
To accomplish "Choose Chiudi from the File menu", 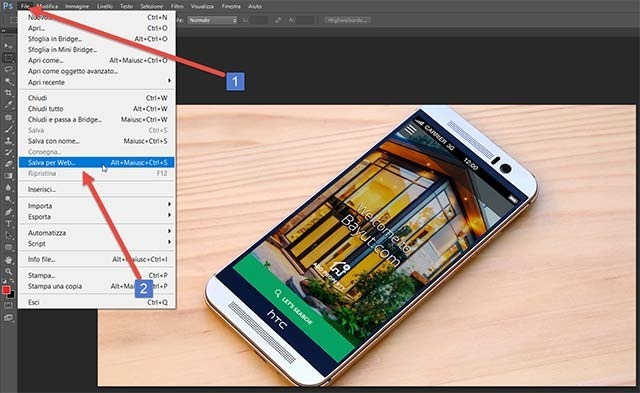I will click(x=96, y=98).
